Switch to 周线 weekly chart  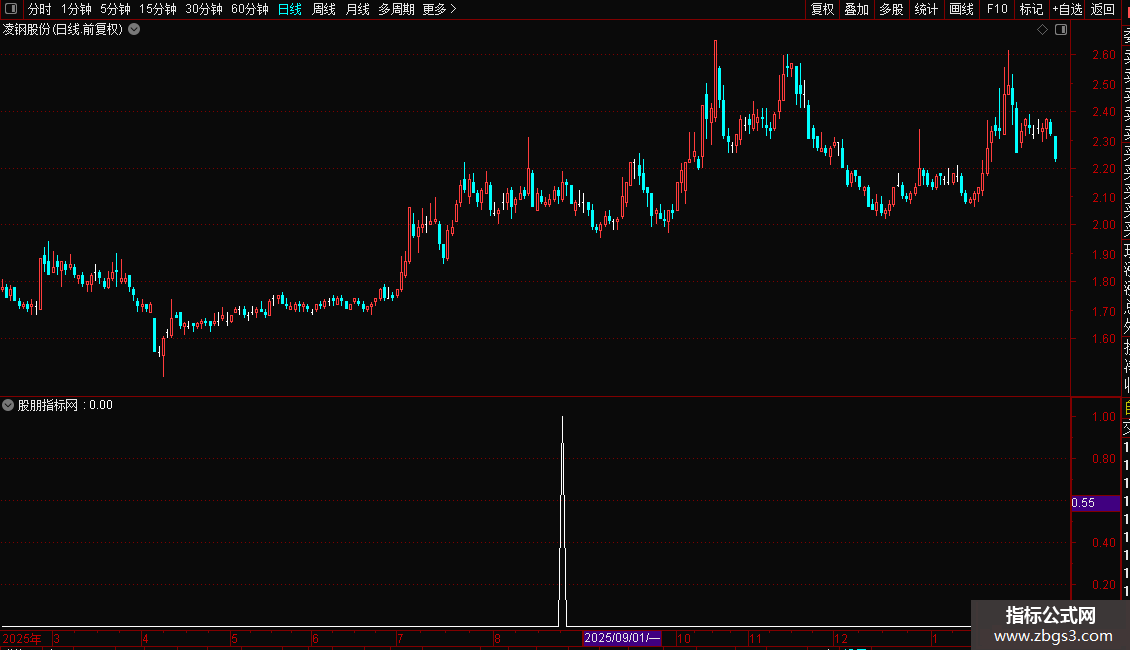pyautogui.click(x=324, y=9)
